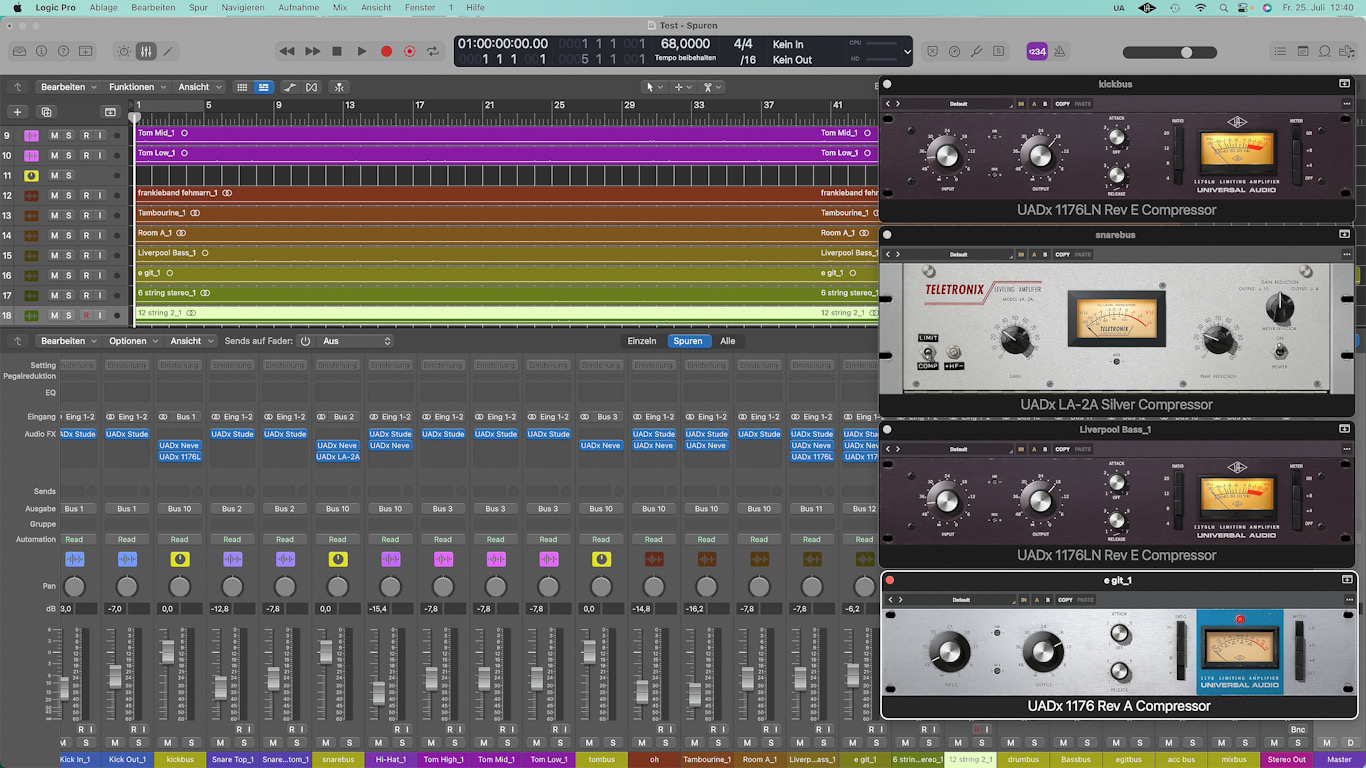Viewport: 1366px width, 768px height.
Task: Click Bus 10 output on kickbus strip
Action: [x=180, y=509]
